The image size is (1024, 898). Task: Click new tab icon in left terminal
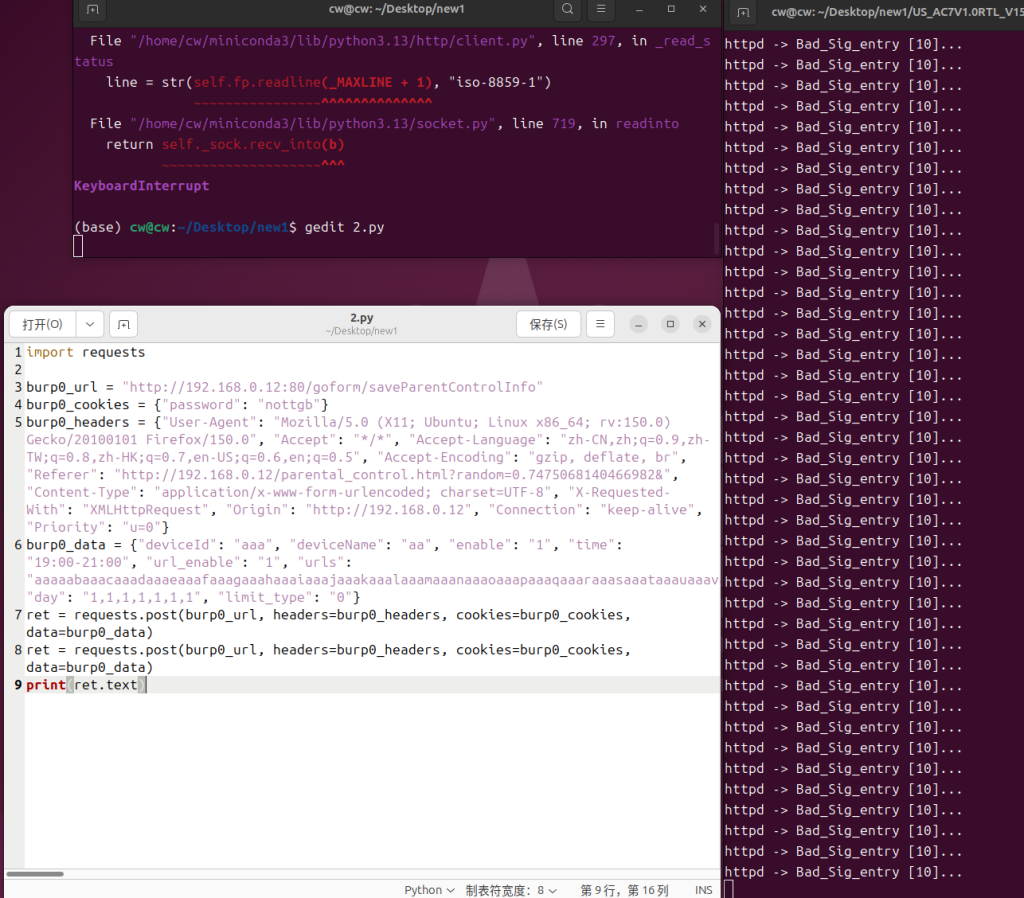tap(92, 10)
